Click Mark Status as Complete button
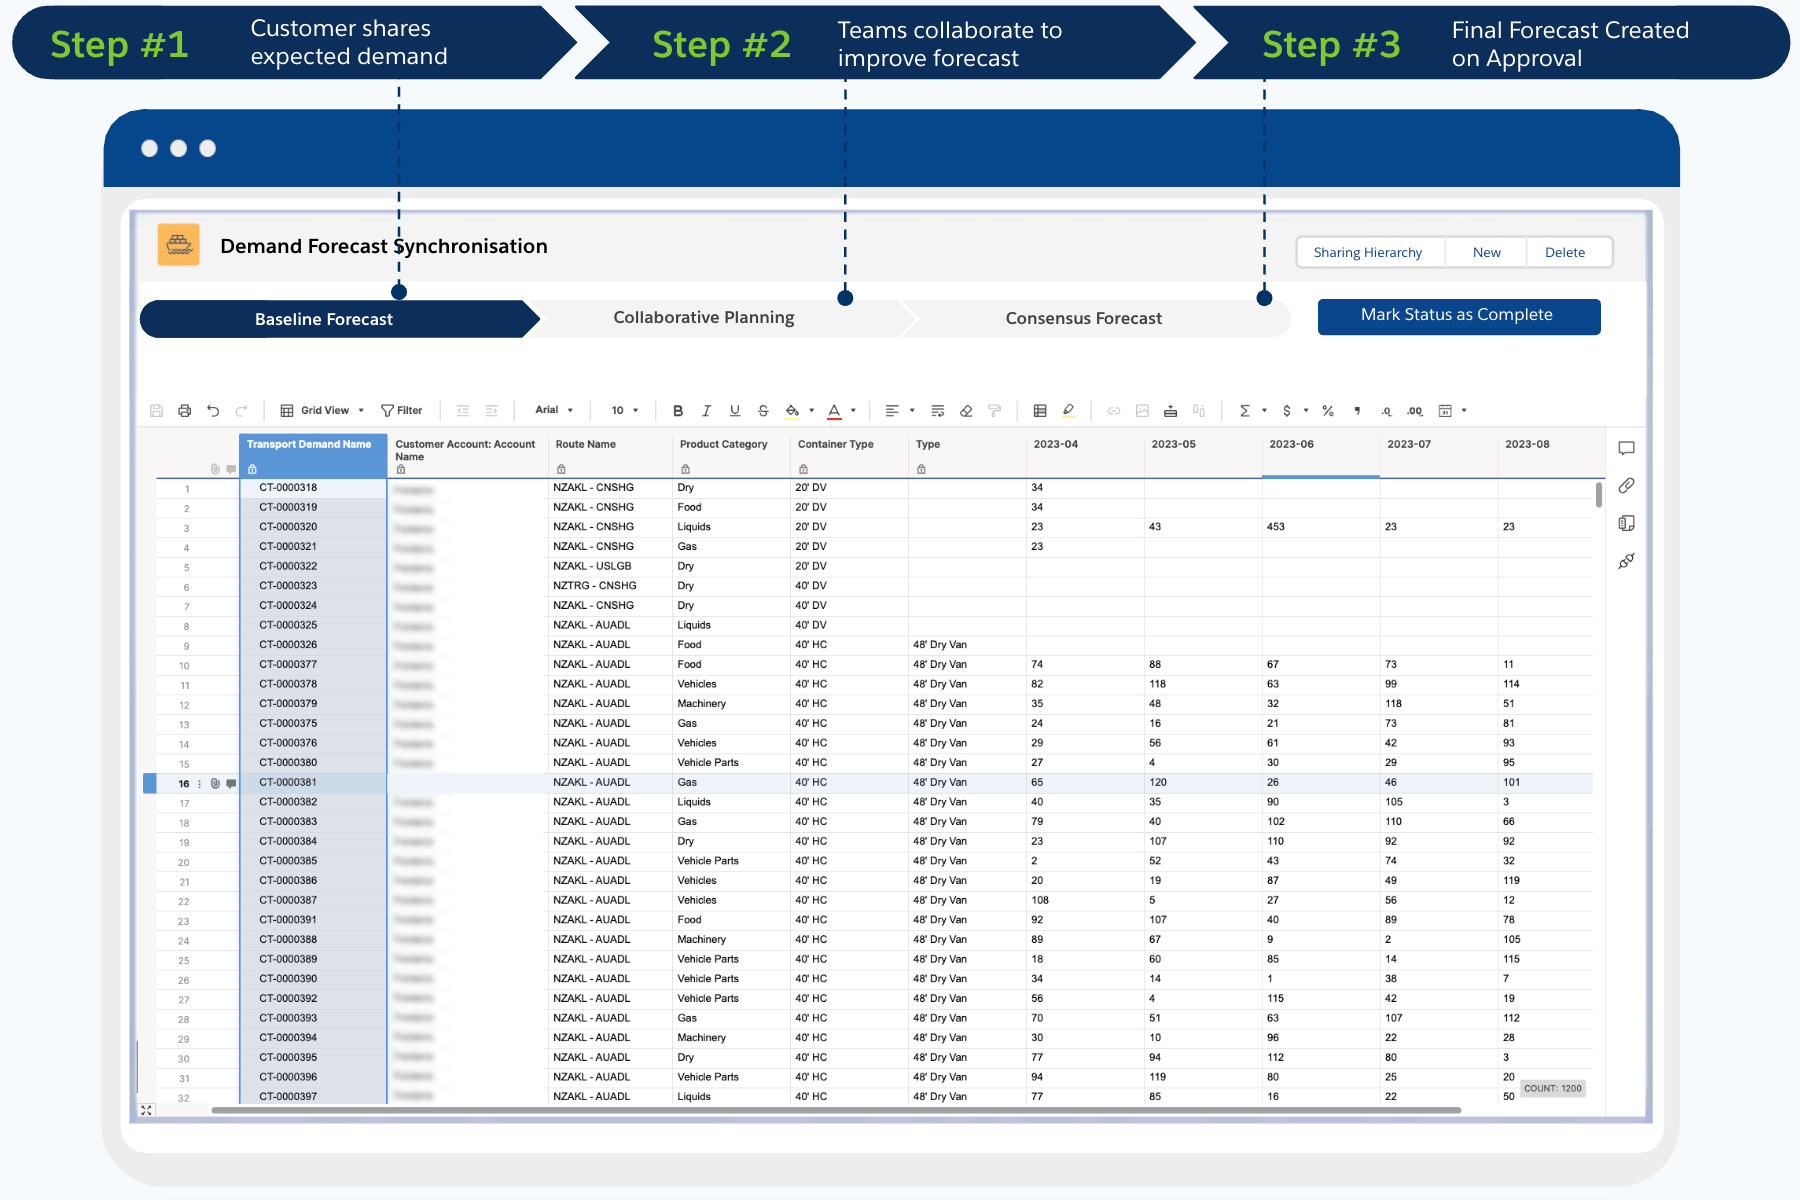Screen dimensions: 1800x1200 pyautogui.click(x=1458, y=316)
